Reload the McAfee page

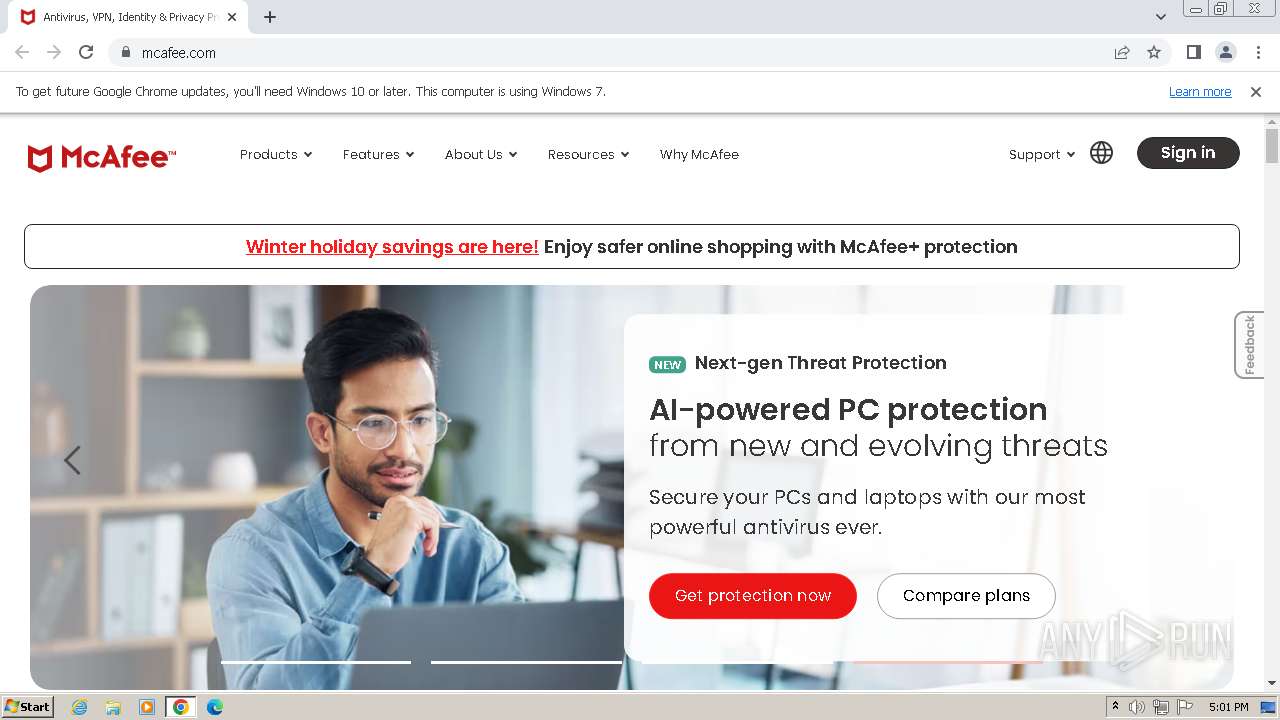[x=86, y=52]
